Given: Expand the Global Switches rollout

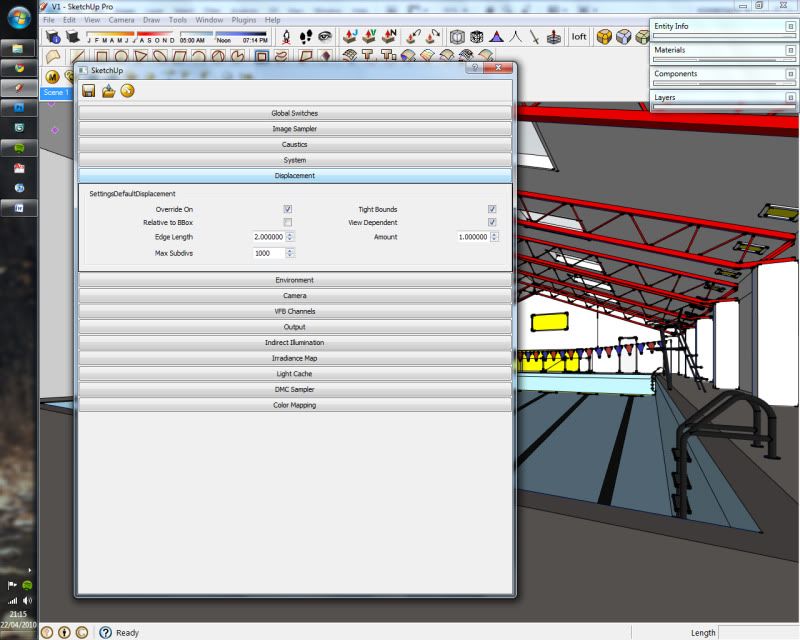Looking at the screenshot, I should (295, 113).
